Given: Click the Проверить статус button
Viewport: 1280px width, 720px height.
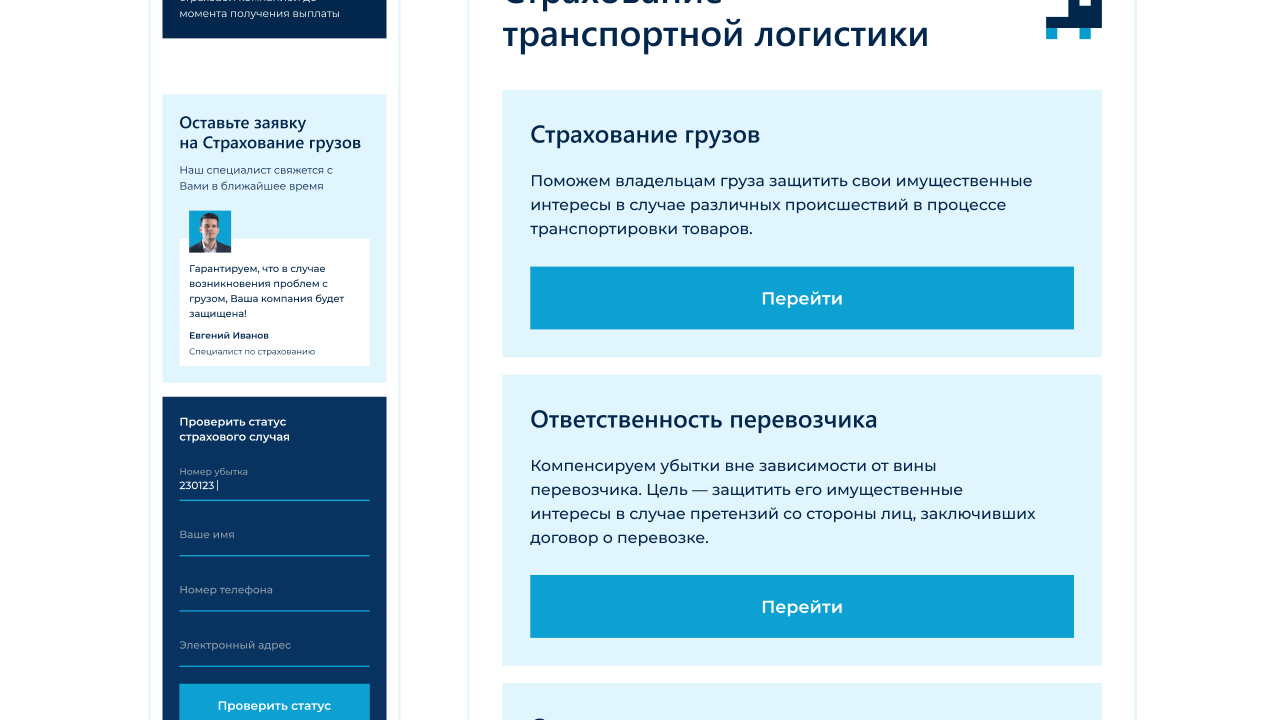Looking at the screenshot, I should click(274, 704).
